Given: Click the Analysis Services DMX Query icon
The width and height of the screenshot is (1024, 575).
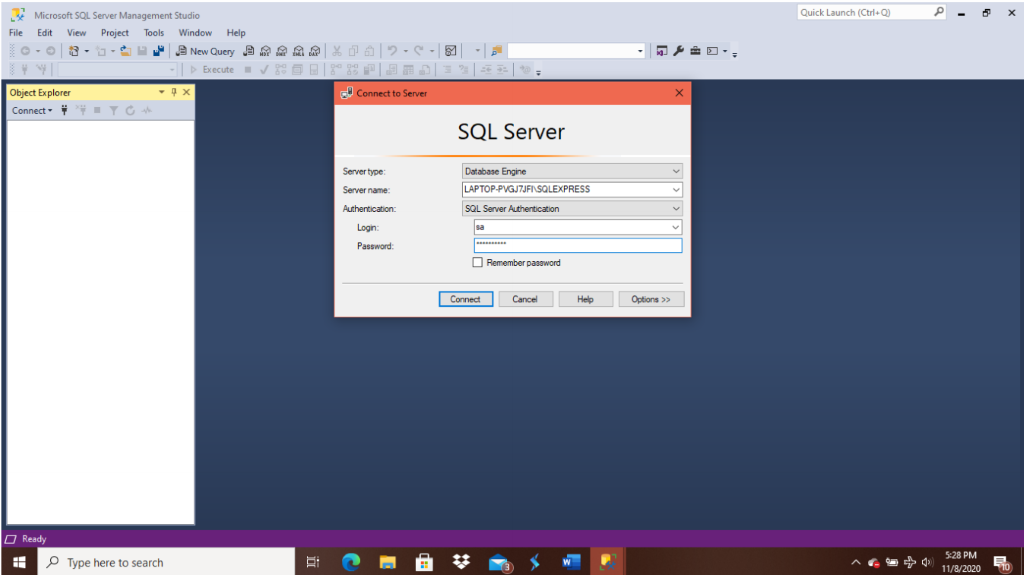Looking at the screenshot, I should point(281,51).
